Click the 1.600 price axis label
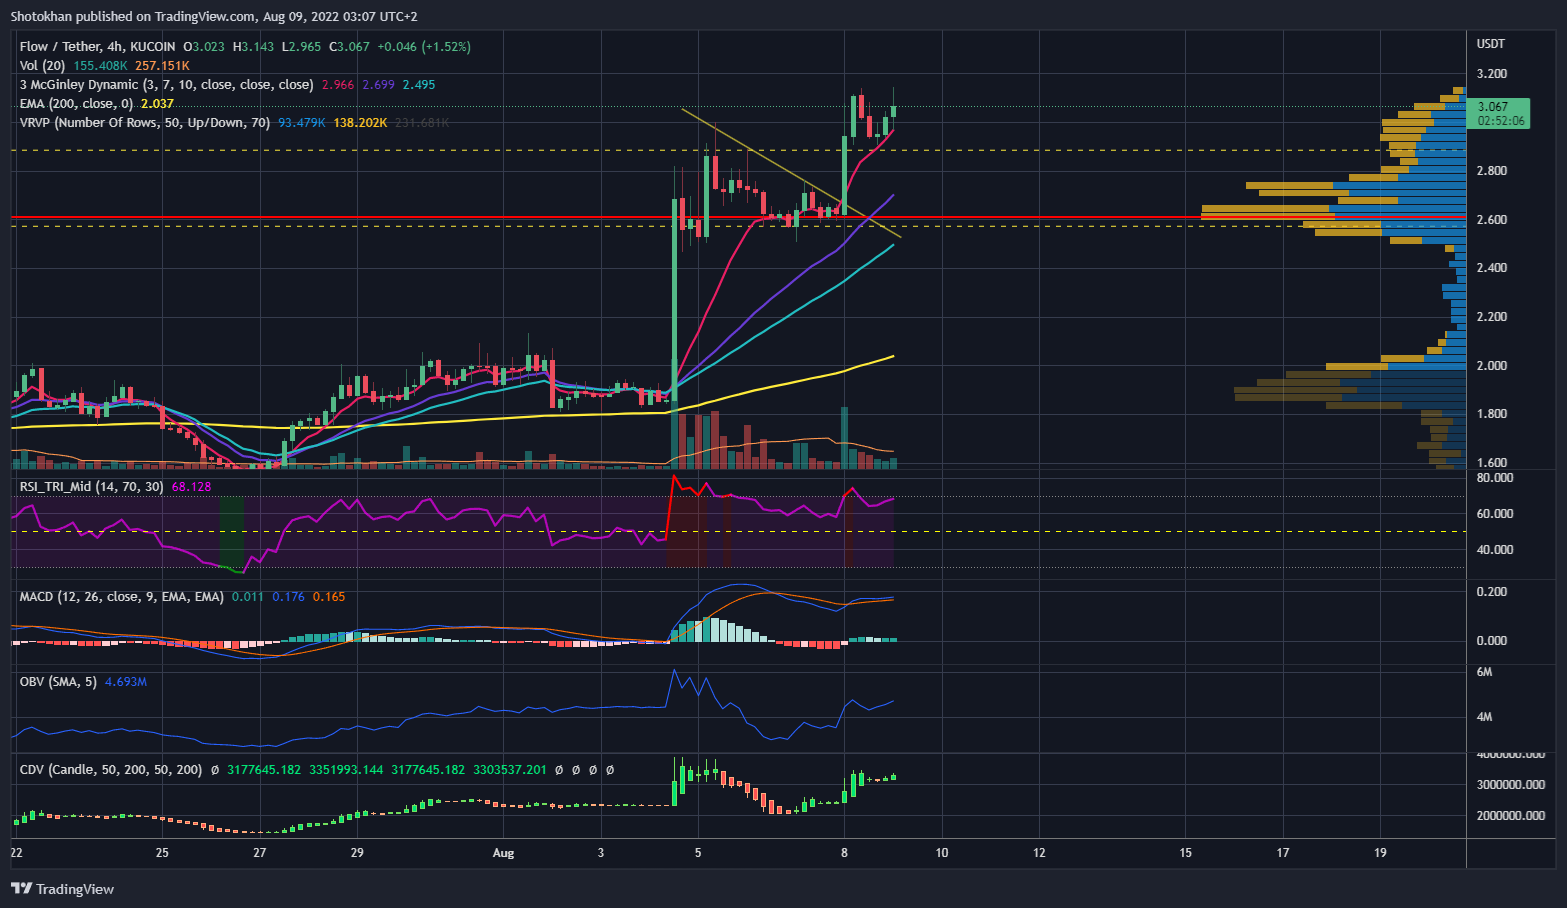 click(x=1492, y=463)
